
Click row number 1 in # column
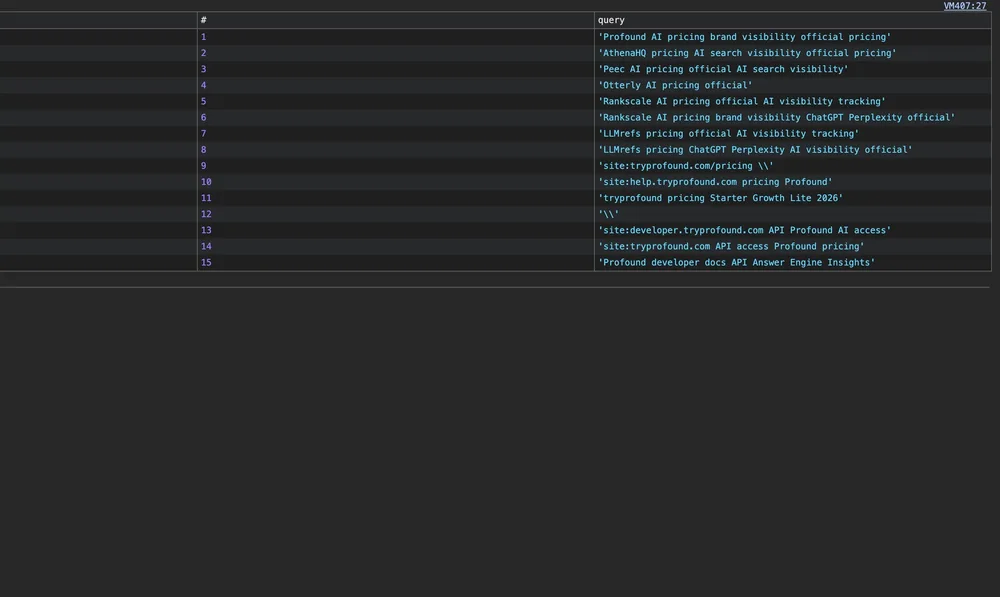pyautogui.click(x=203, y=37)
